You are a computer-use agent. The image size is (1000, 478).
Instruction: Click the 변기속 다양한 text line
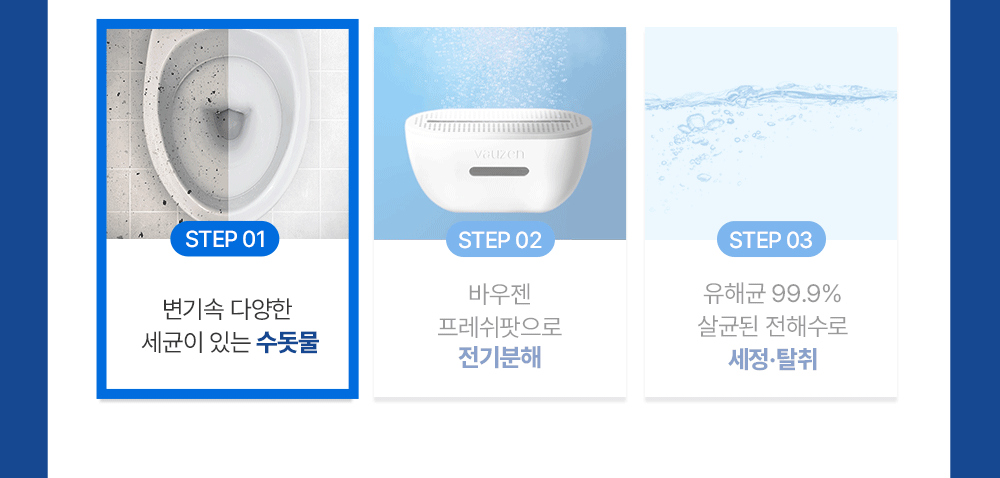tap(228, 310)
